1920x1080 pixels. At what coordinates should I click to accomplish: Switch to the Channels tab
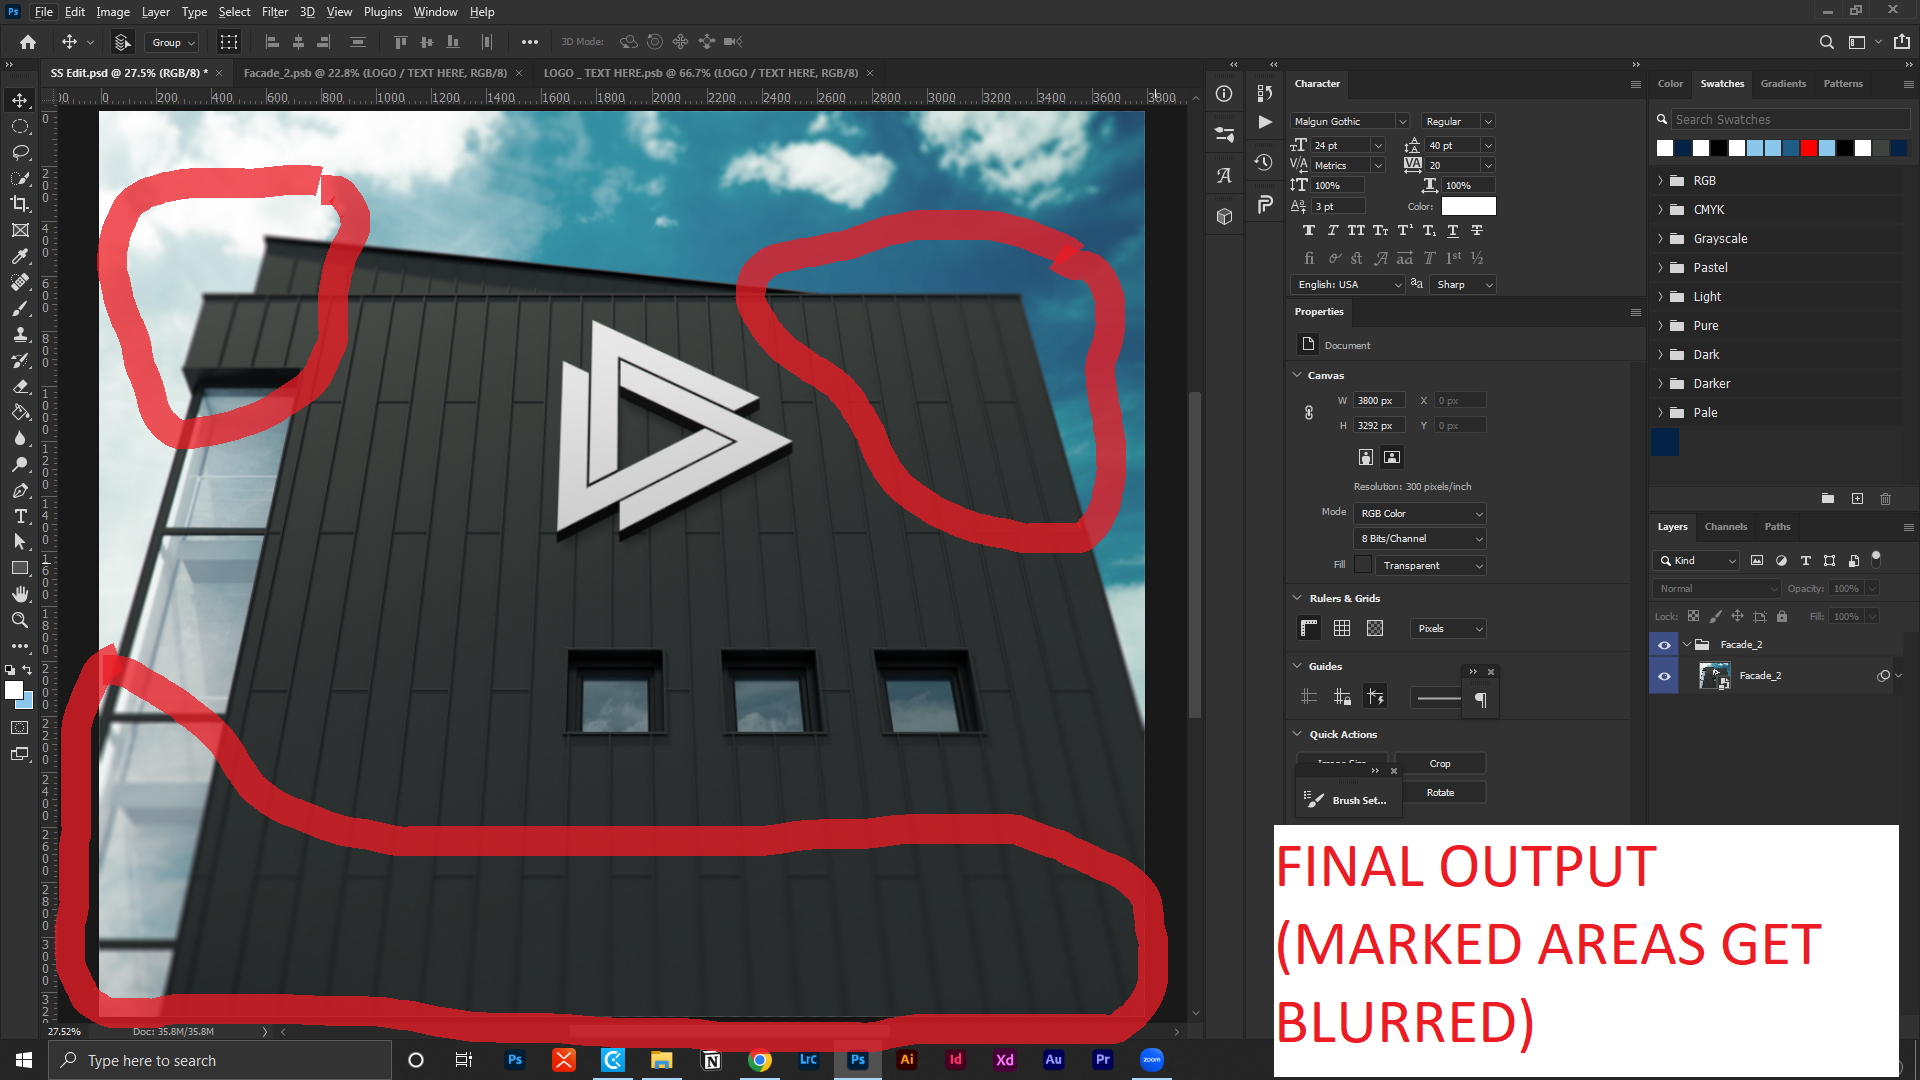click(x=1726, y=527)
